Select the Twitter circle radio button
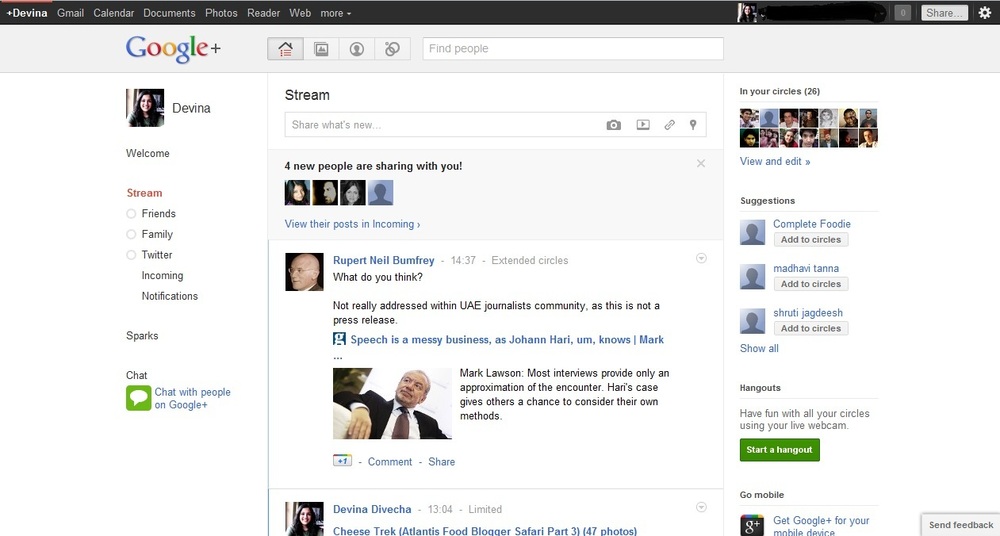This screenshot has width=1000, height=536. click(x=131, y=255)
